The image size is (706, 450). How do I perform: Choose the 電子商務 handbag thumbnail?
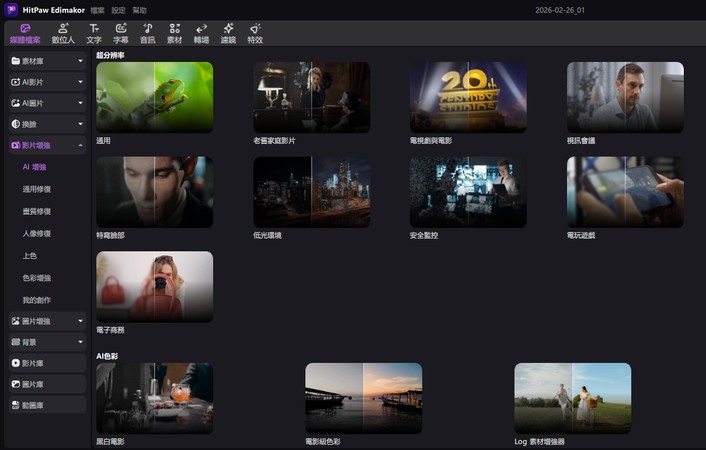pyautogui.click(x=154, y=286)
